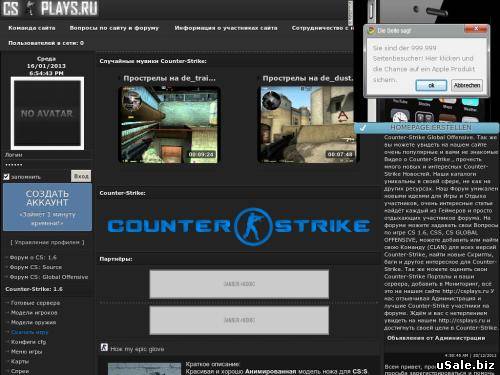Select 'Пользователей в сети: 0' text

tap(46, 43)
